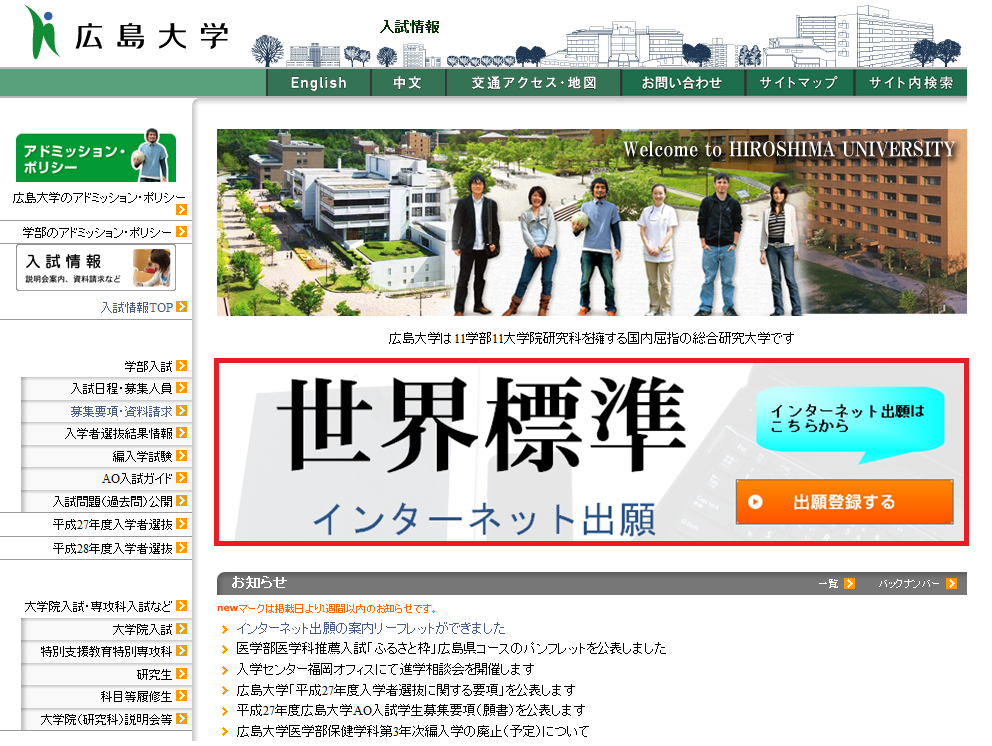Open 平成27年度入学者選抜 link
992x746 pixels.
[113, 525]
